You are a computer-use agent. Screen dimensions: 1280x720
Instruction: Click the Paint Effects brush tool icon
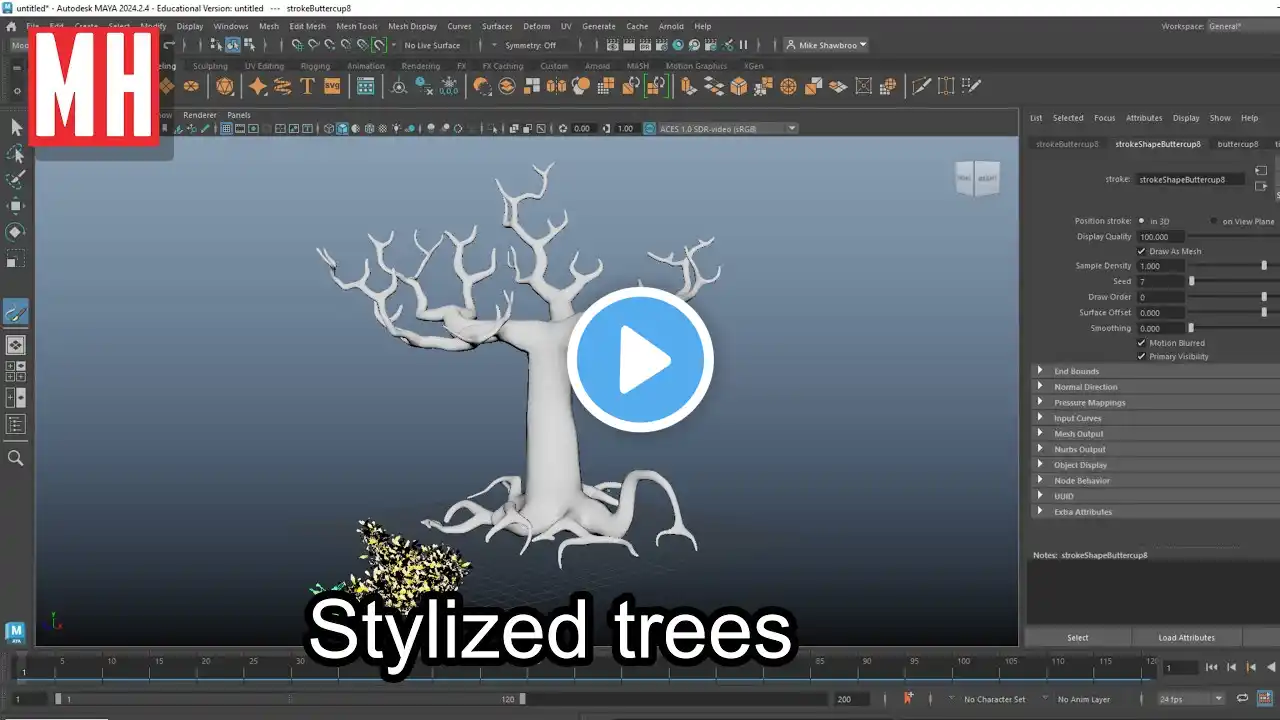click(16, 313)
